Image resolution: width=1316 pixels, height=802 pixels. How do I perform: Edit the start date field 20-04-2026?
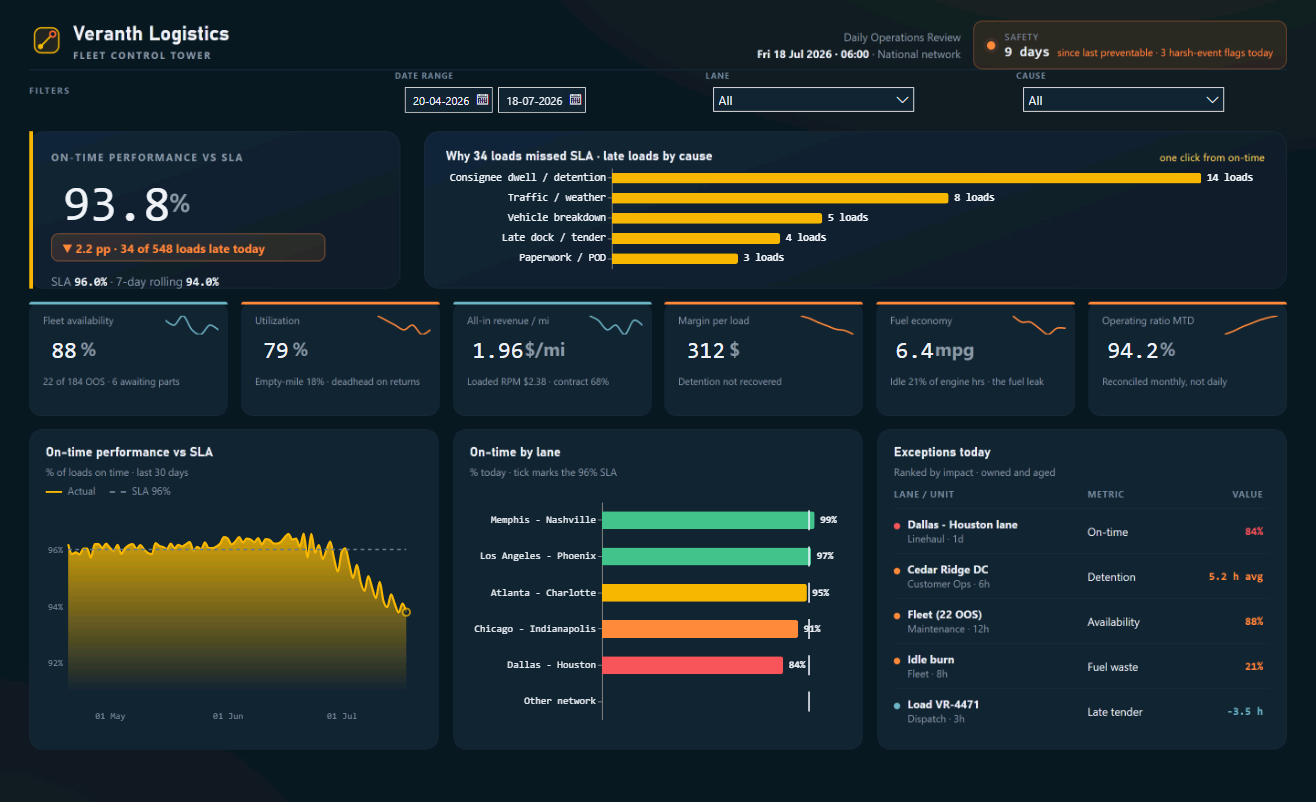tap(449, 100)
